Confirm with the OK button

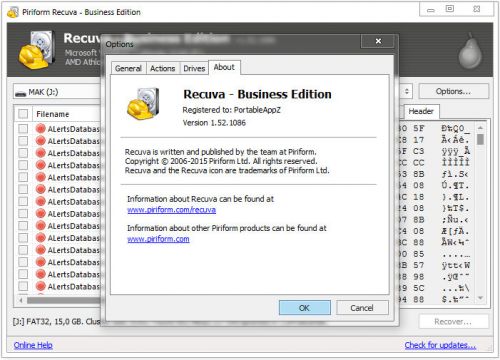(x=304, y=308)
